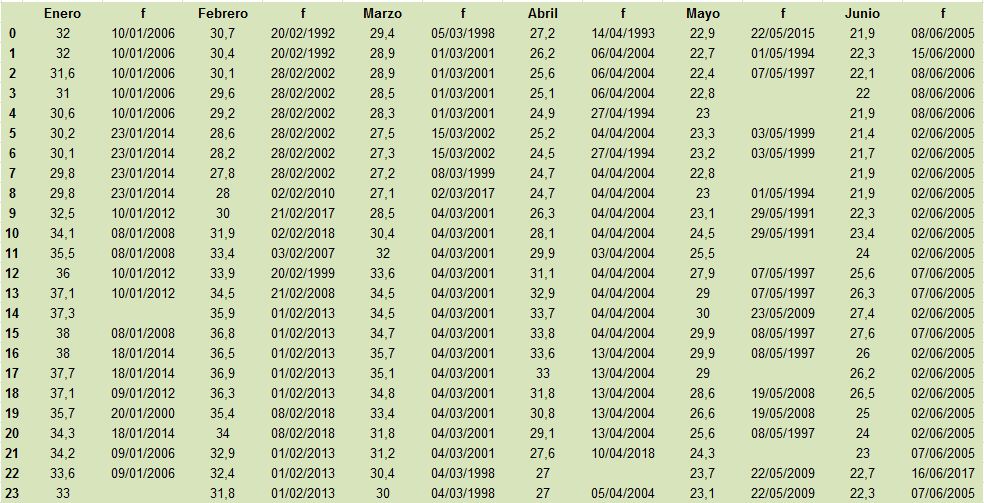Viewport: 984px width, 503px height.
Task: Select date 21/02/2017 in row 9
Action: click(x=303, y=213)
